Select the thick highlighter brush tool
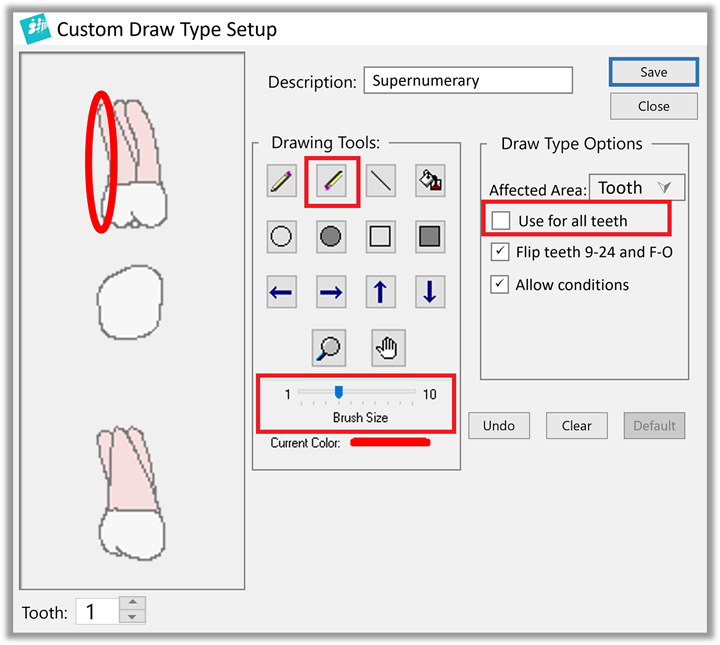The image size is (720, 645). click(x=332, y=181)
